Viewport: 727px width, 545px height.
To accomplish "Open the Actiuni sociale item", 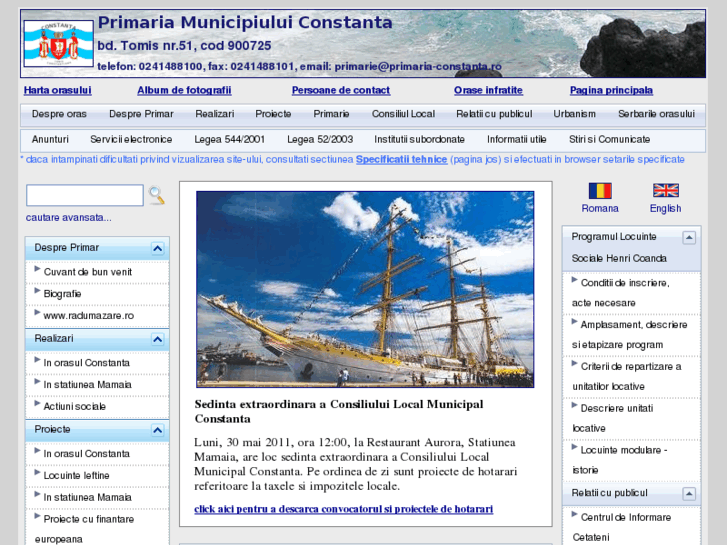I will point(75,407).
